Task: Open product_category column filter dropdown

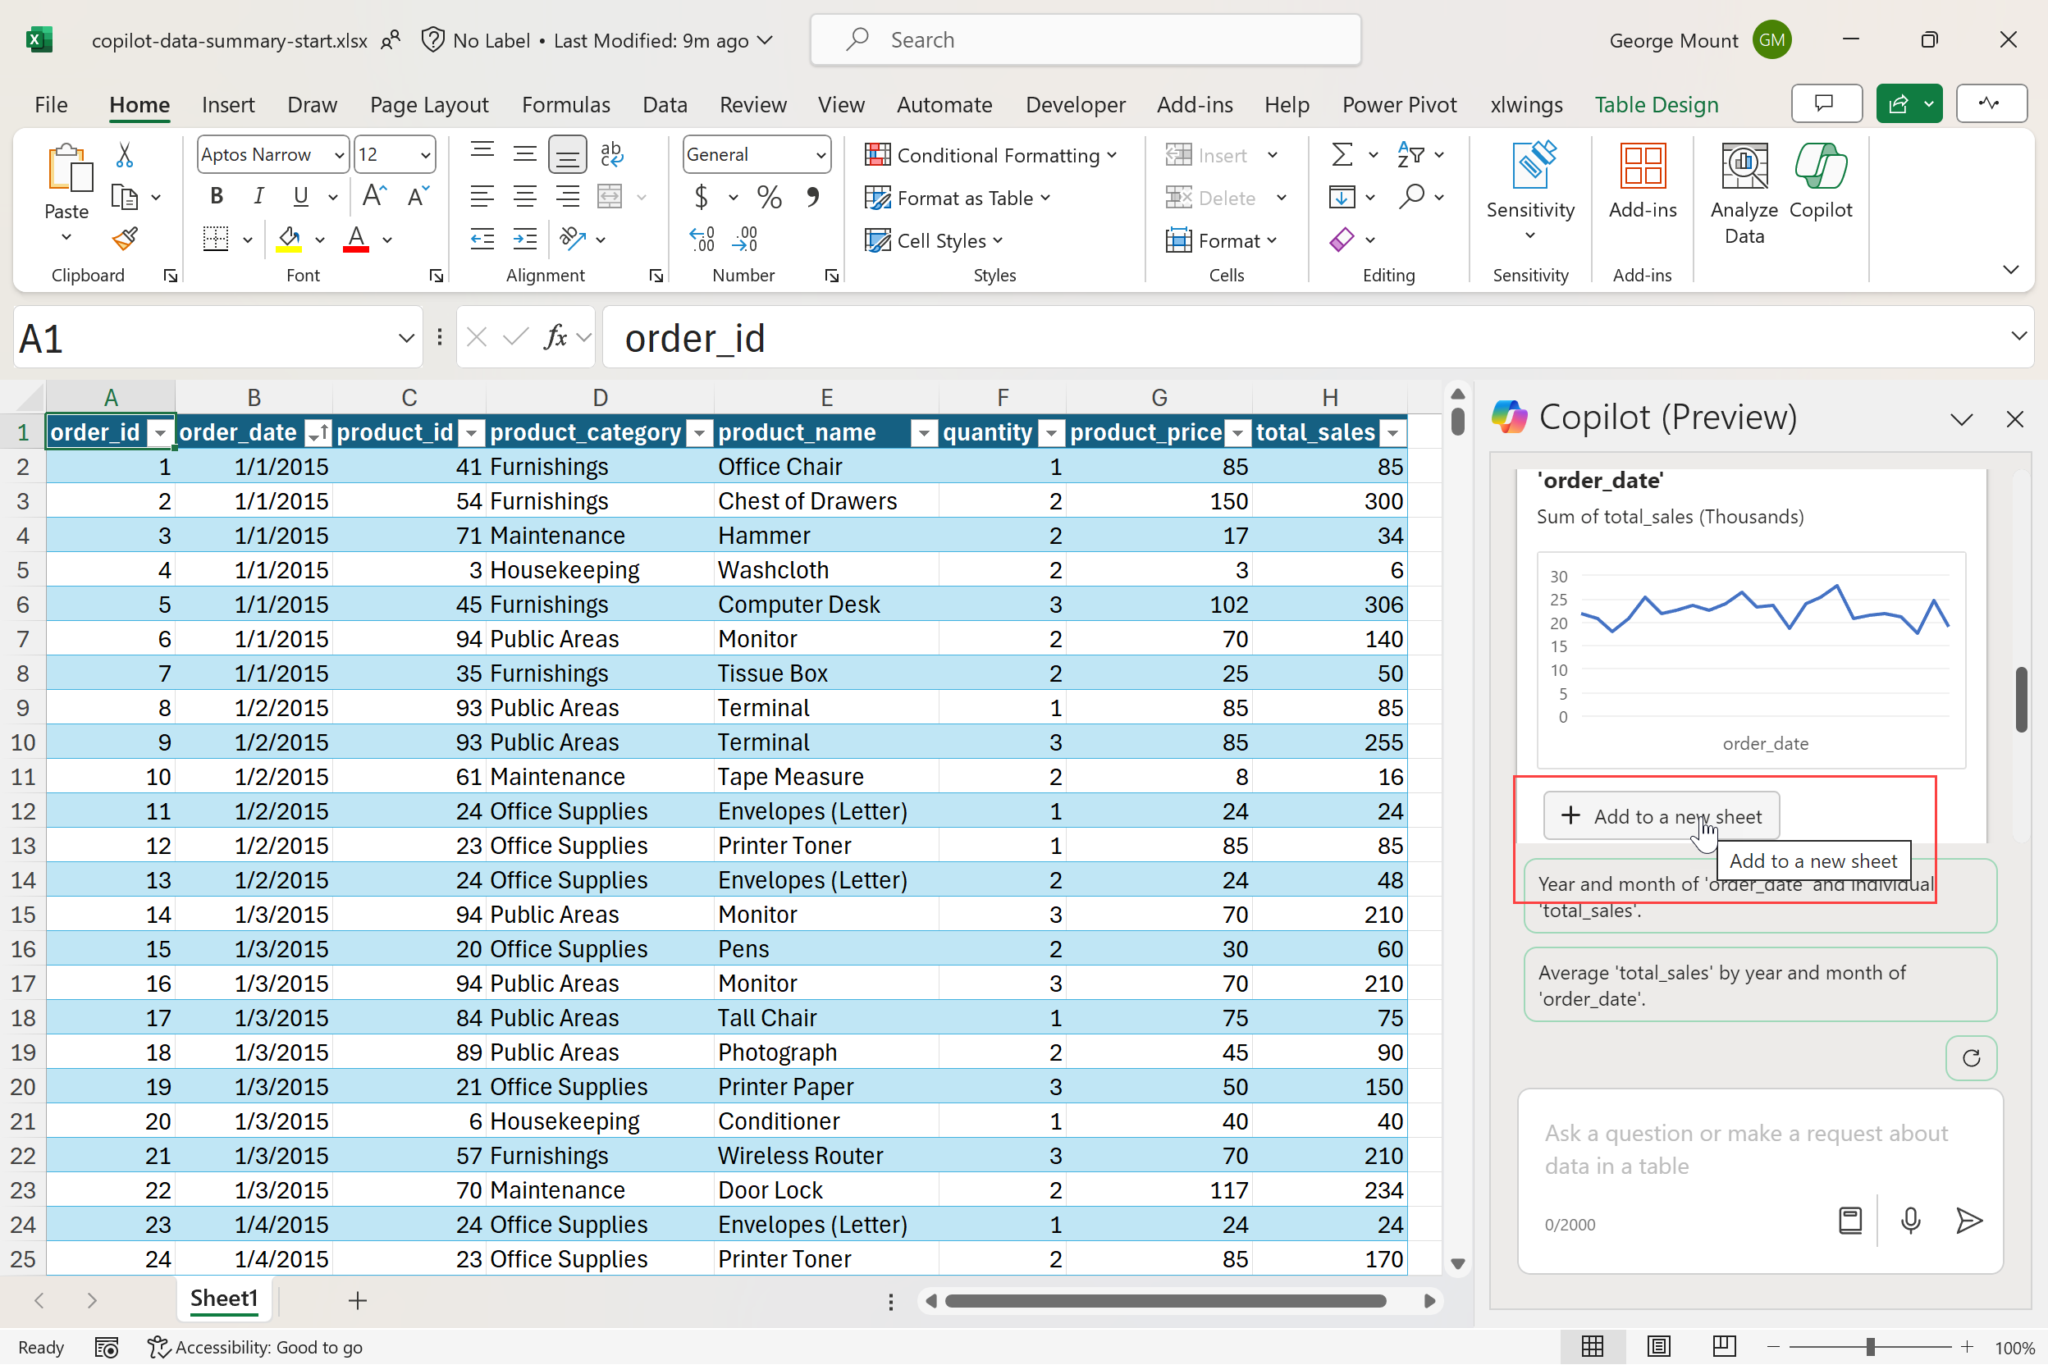Action: click(700, 433)
